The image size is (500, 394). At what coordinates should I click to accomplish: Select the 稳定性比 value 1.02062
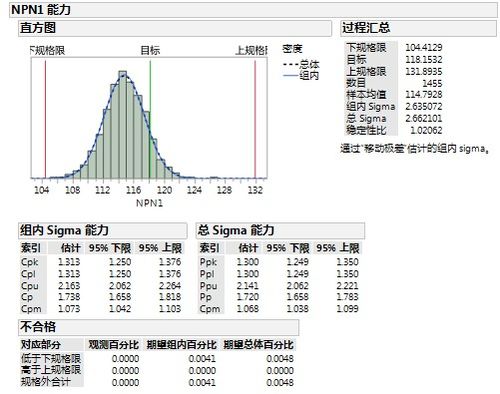[426, 130]
